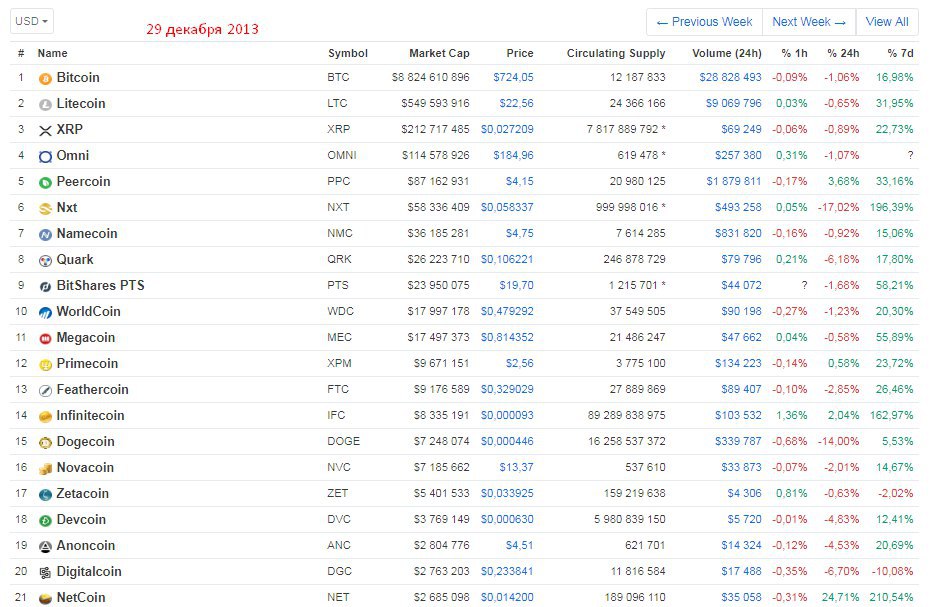Sort by Volume (24h) column header
The image size is (943, 607).
[726, 53]
